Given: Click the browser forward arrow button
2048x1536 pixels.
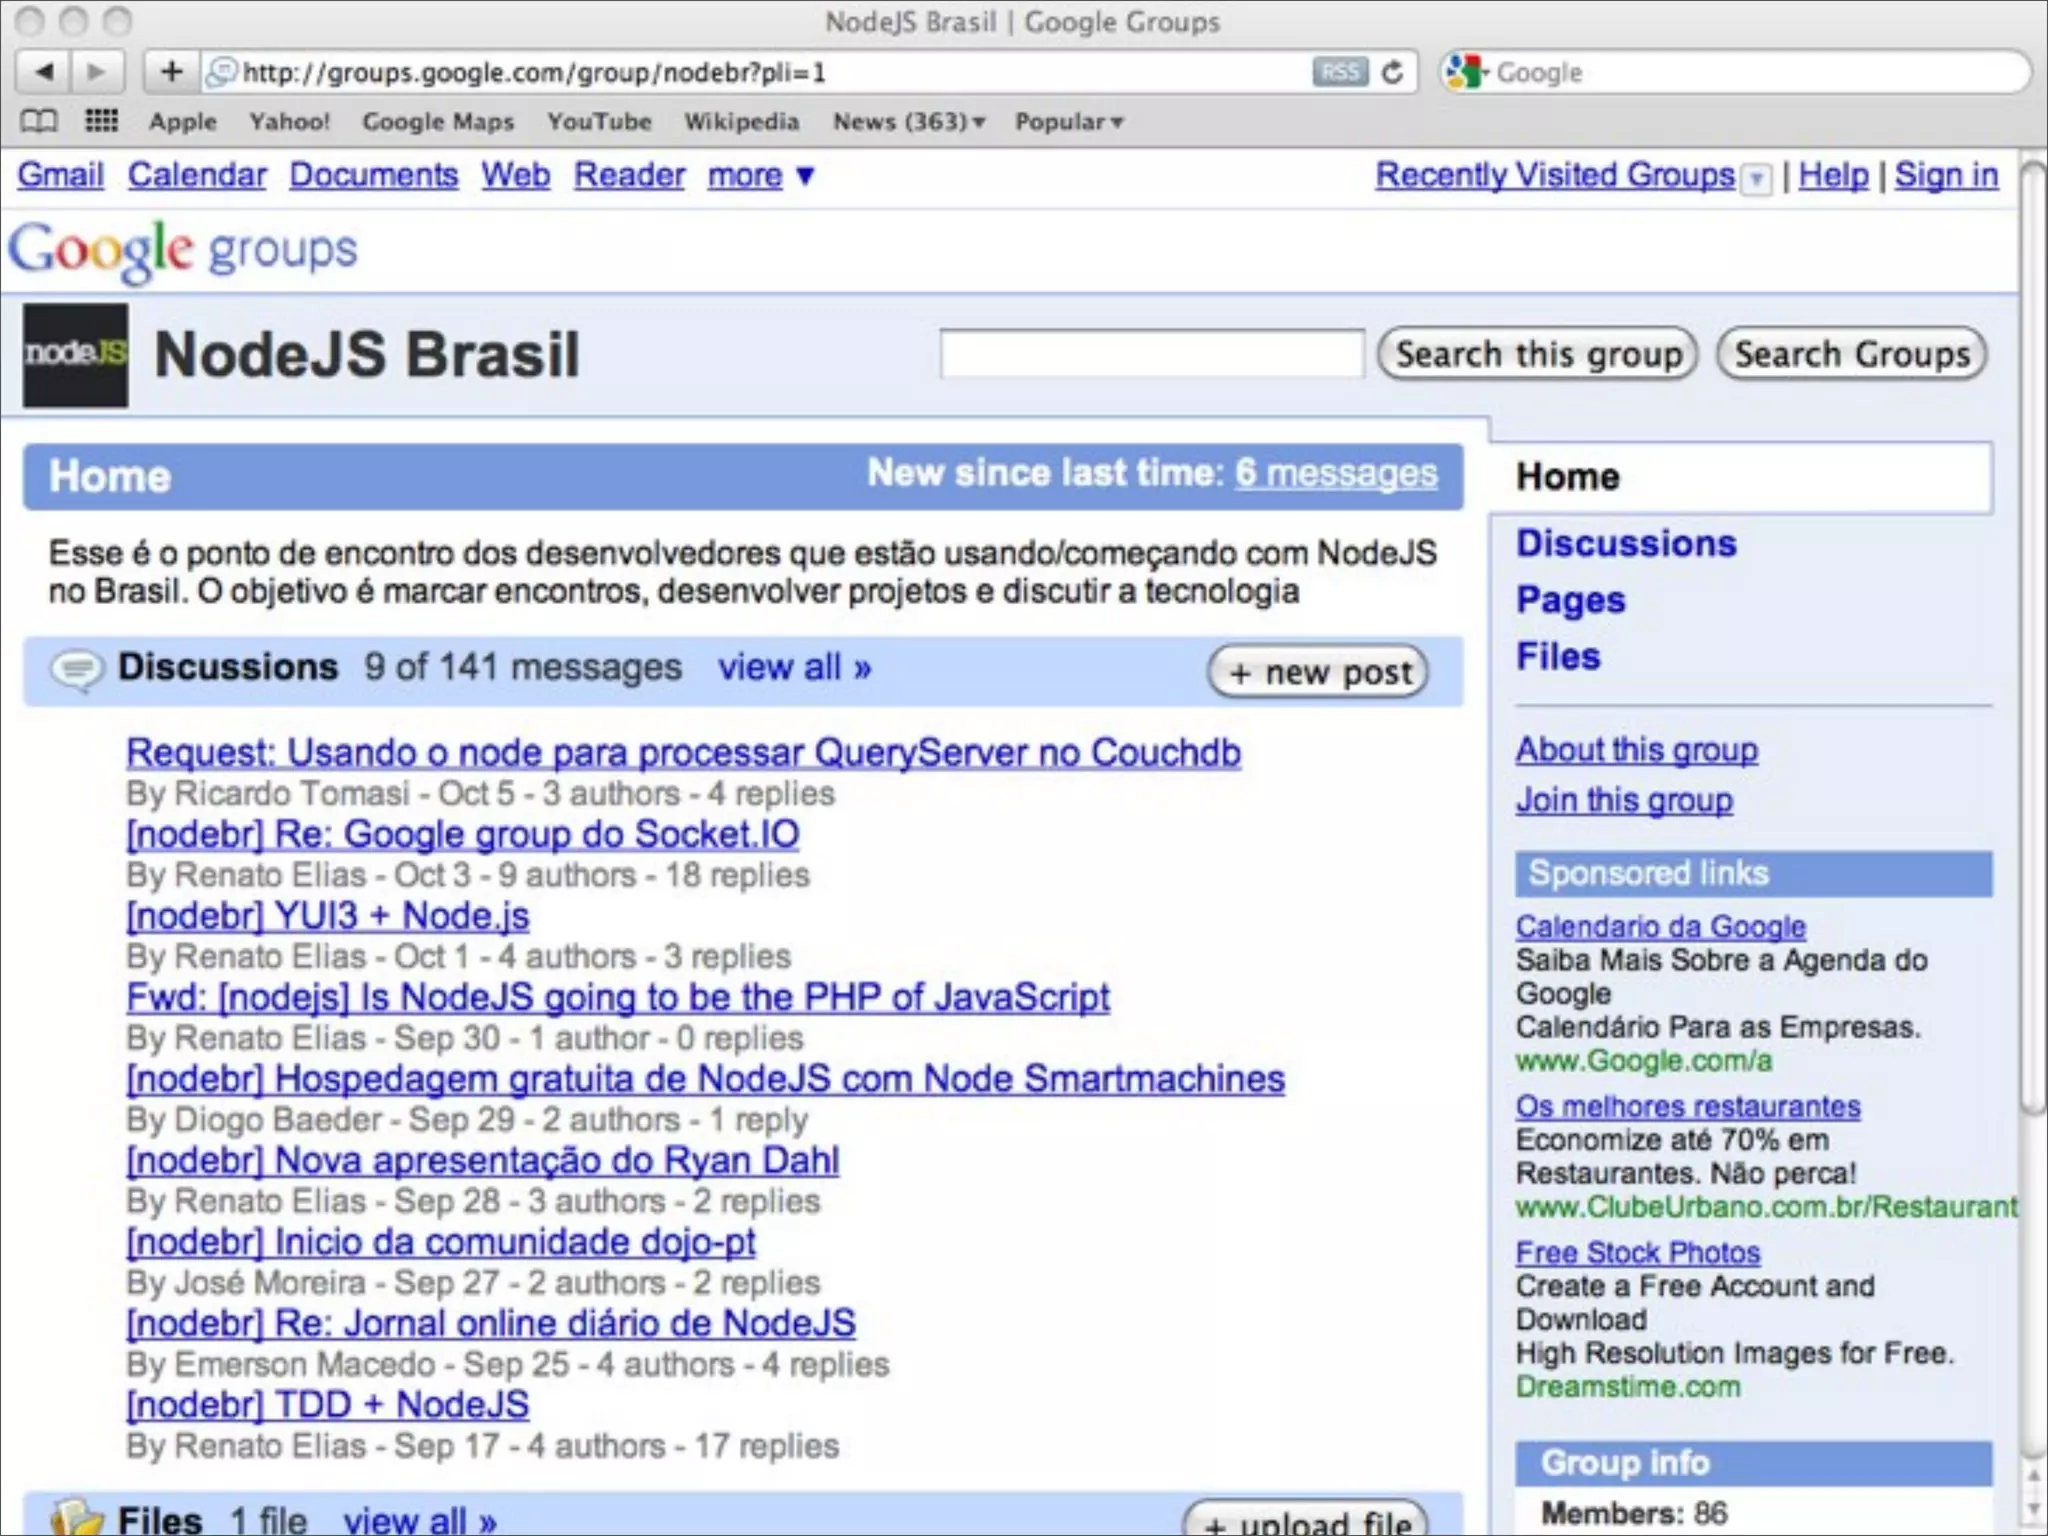Looking at the screenshot, I should click(x=96, y=72).
